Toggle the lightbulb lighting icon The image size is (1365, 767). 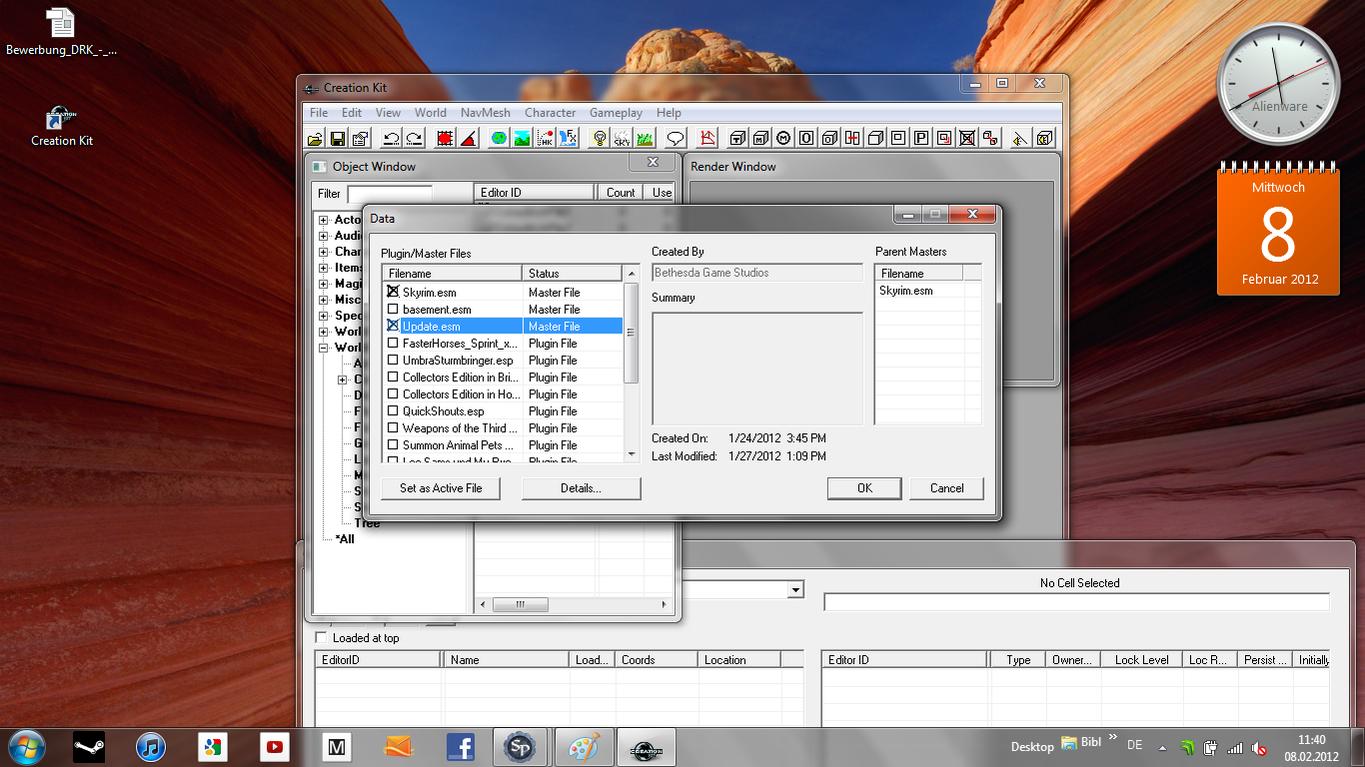coord(599,139)
